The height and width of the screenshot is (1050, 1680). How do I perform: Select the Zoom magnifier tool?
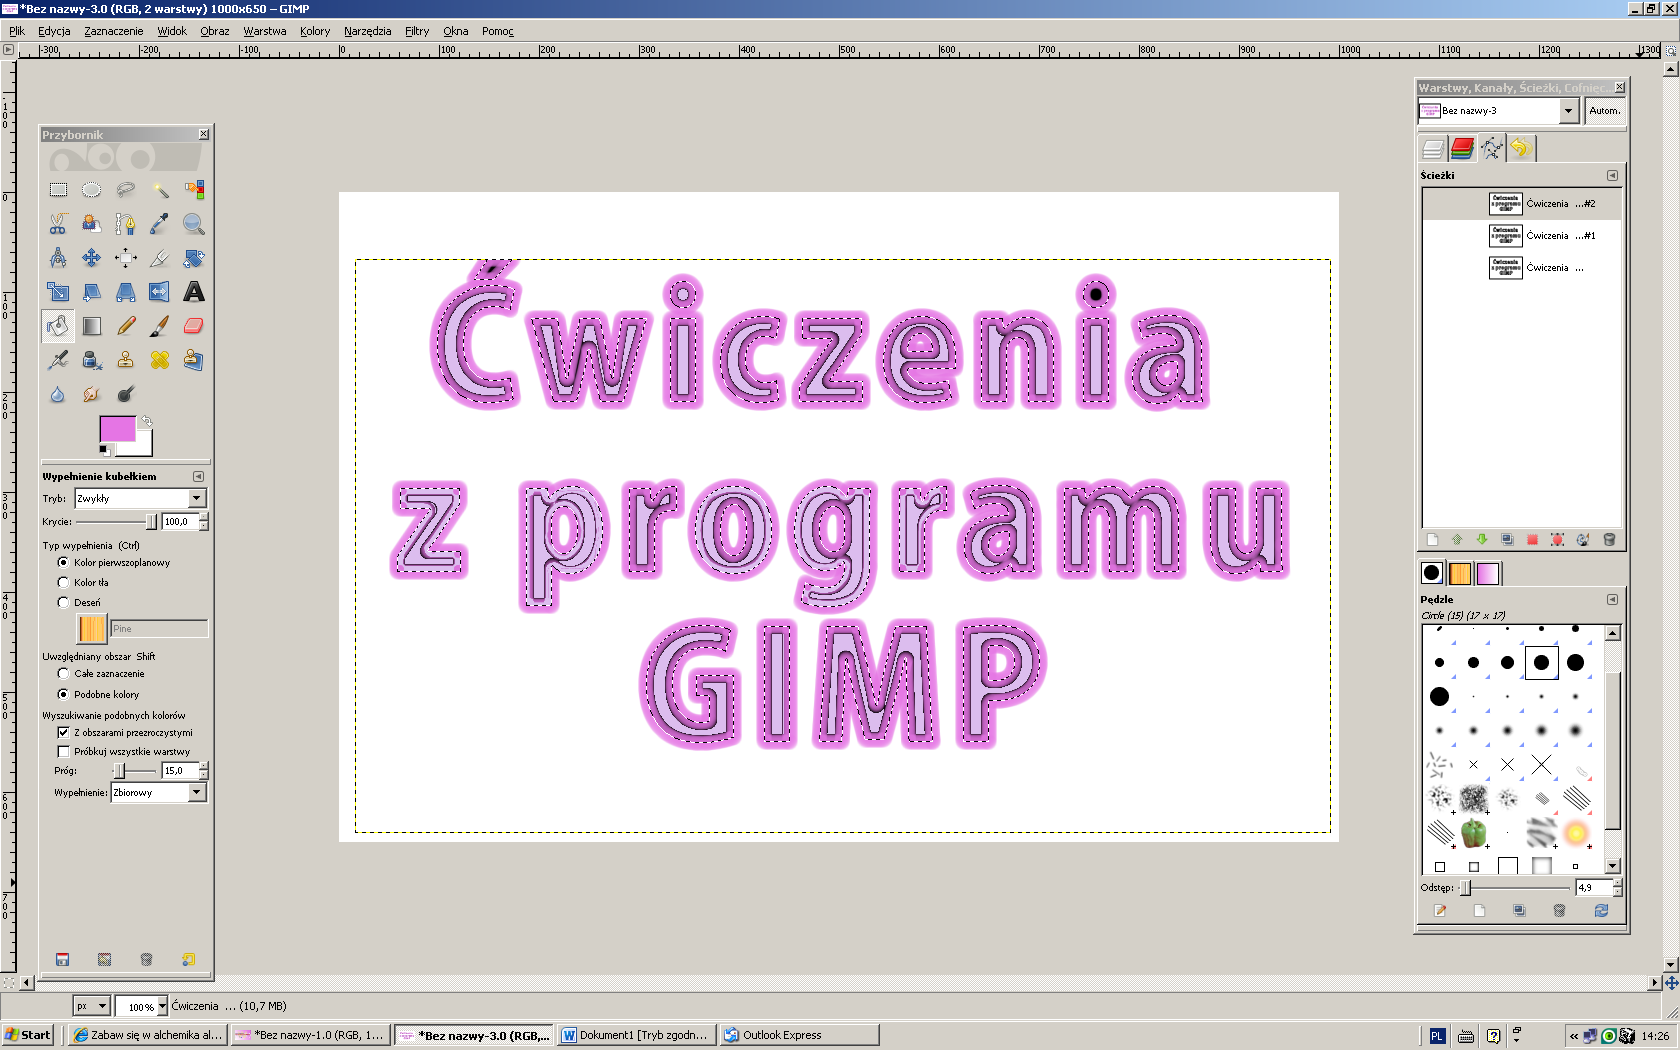click(193, 224)
